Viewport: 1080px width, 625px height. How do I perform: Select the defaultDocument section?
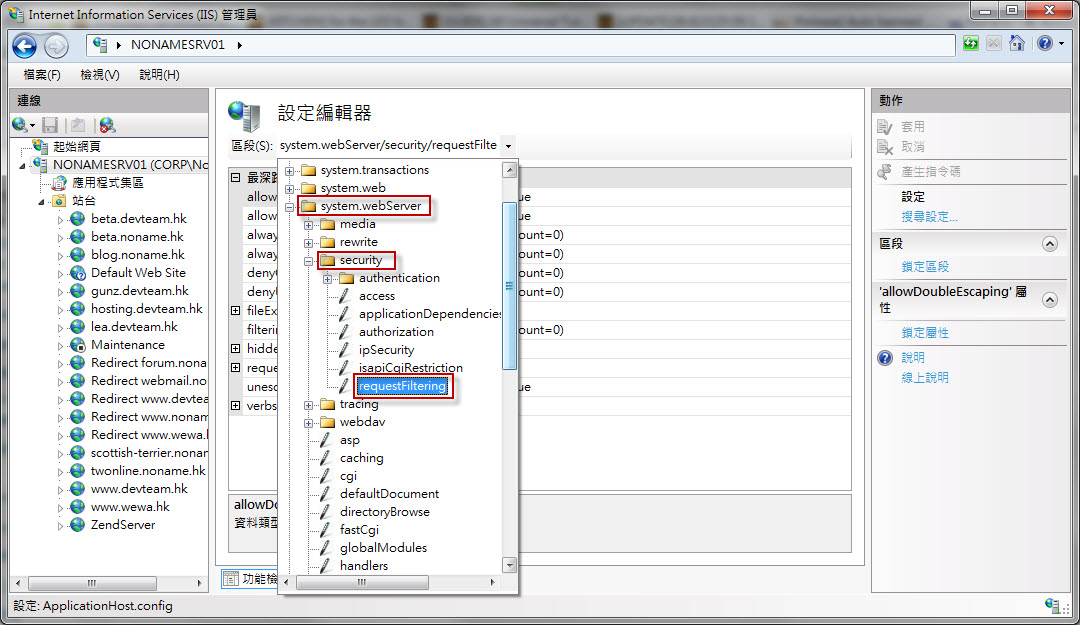pyautogui.click(x=389, y=493)
